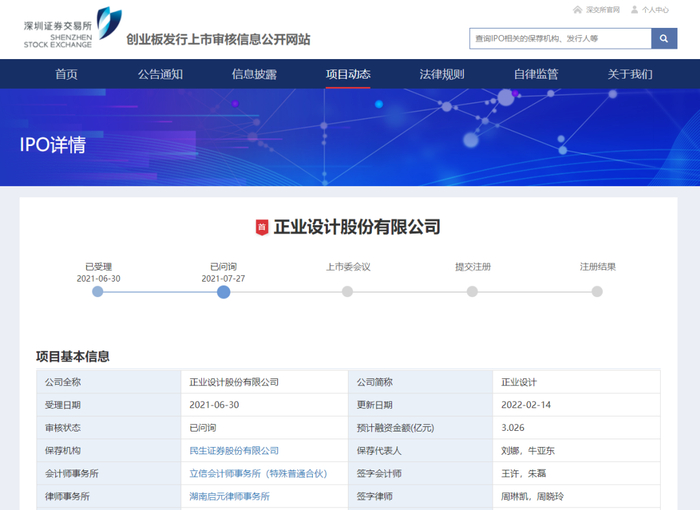This screenshot has height=510, width=700.
Task: Click the 公司全称 row label
Action: point(62,382)
